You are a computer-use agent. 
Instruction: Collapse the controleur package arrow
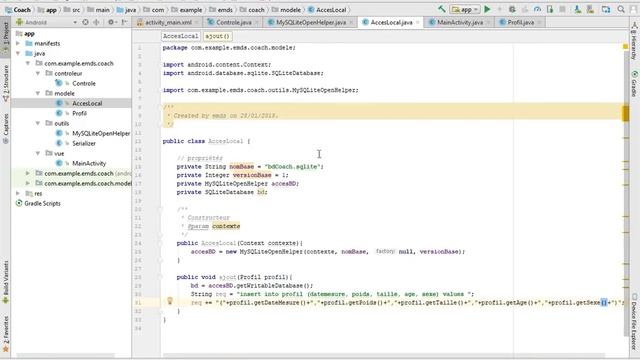pos(38,73)
